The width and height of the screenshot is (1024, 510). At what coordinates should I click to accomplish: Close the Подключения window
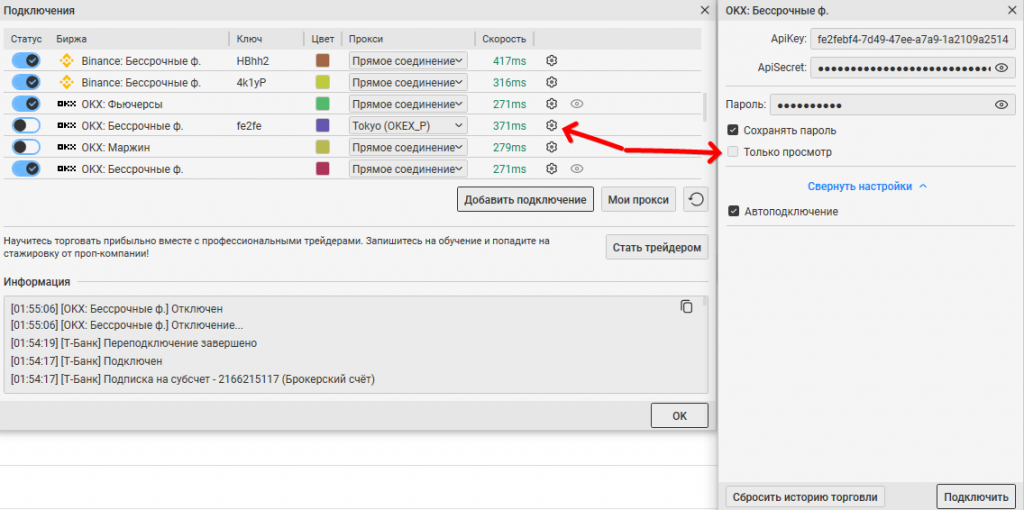[x=705, y=10]
